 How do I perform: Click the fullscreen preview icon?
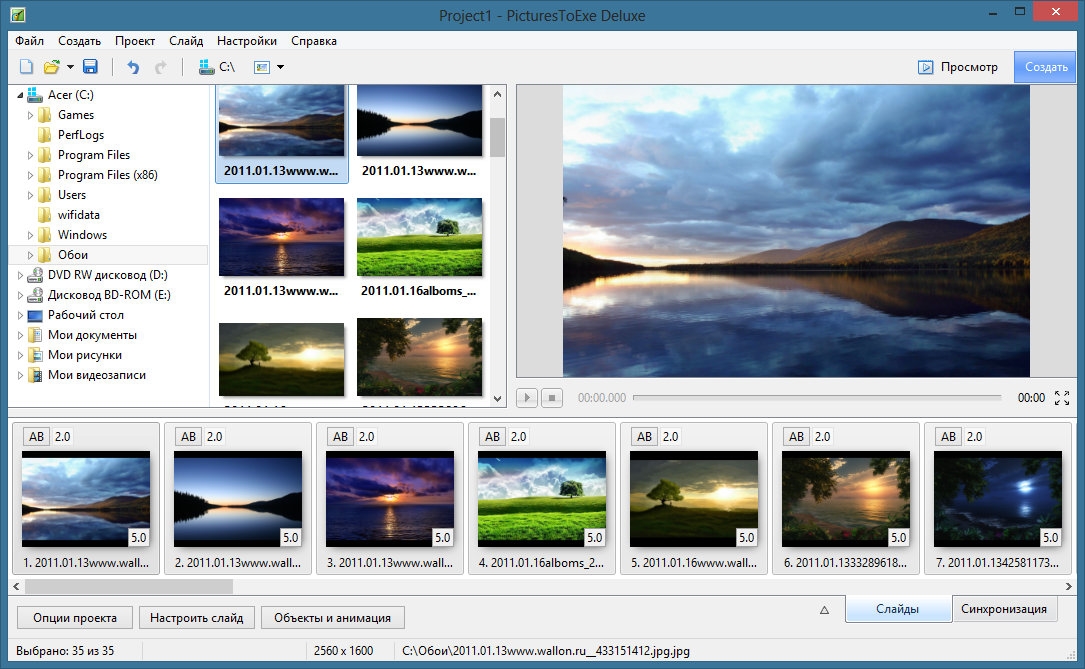pyautogui.click(x=1062, y=398)
